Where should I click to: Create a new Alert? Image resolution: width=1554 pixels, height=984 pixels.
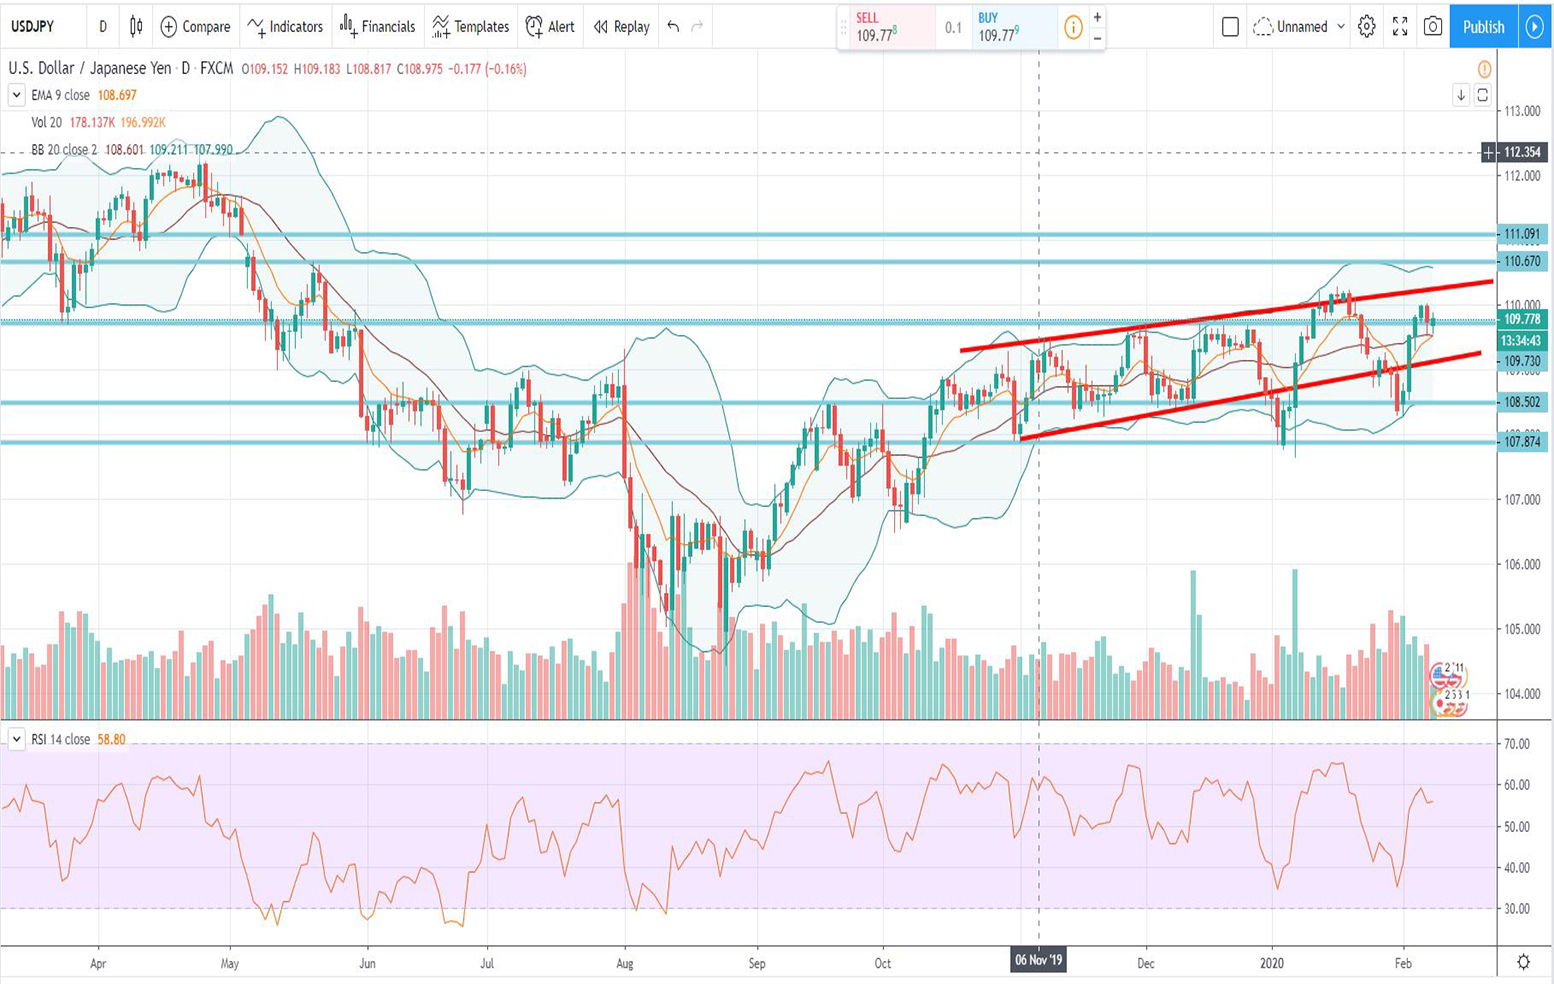point(550,27)
